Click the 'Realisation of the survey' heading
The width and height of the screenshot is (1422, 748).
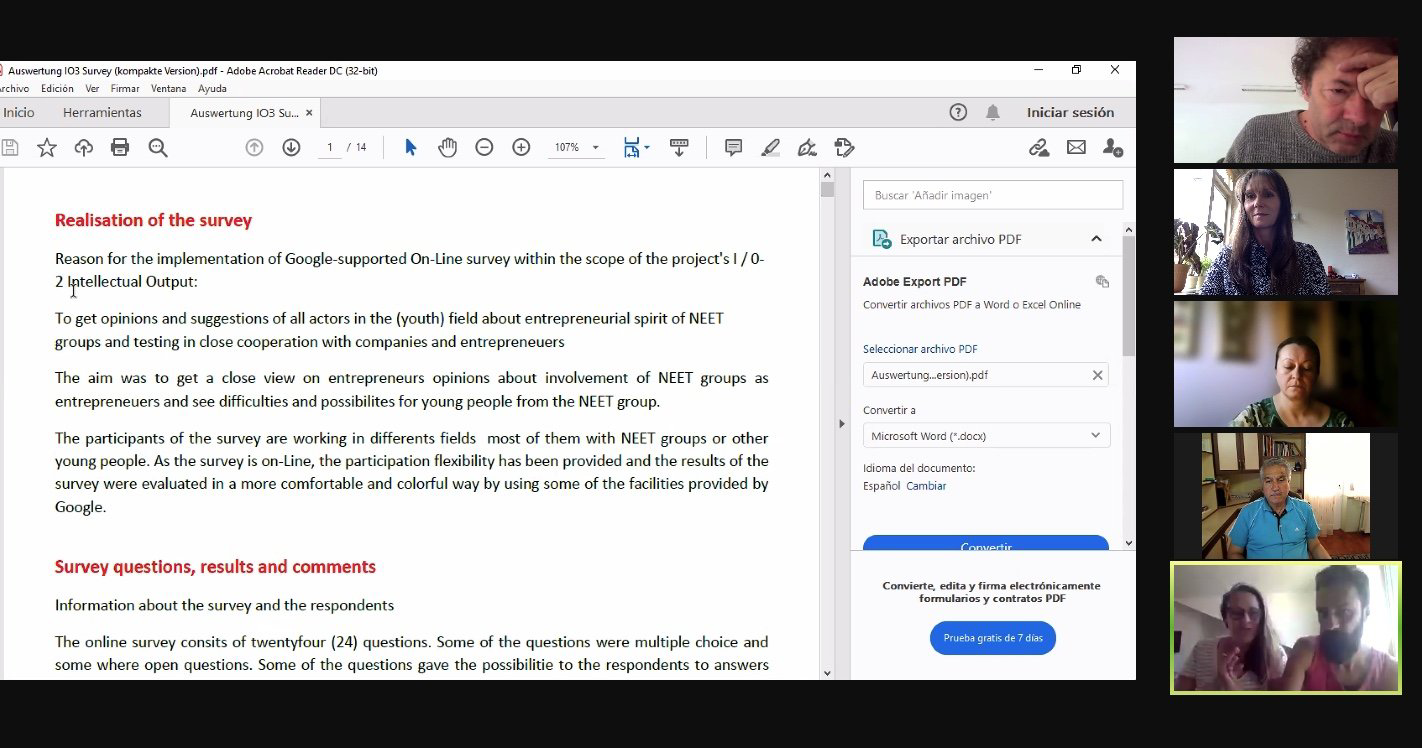tap(153, 220)
